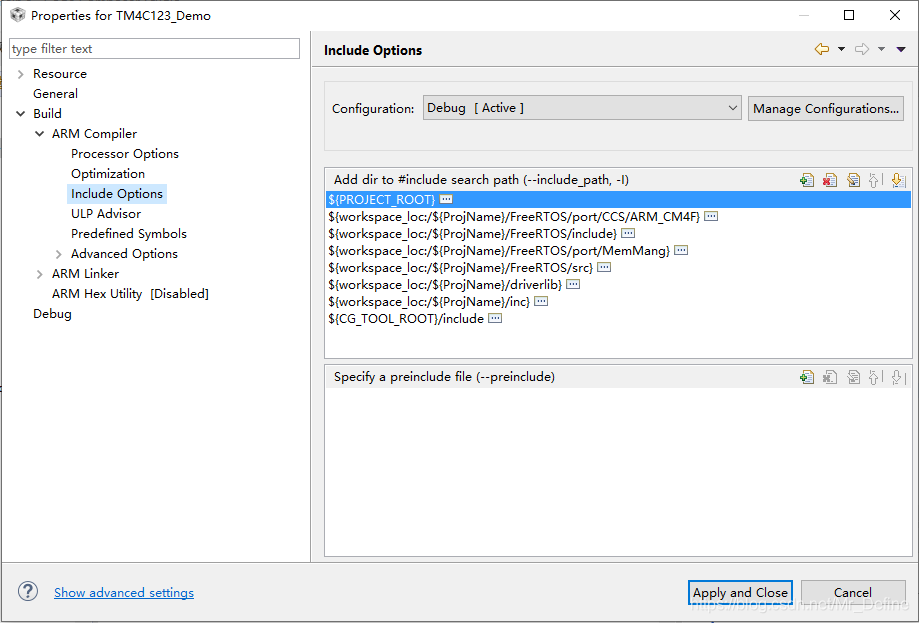Expand the ARM Linker node
Viewport: 919px width, 623px height.
tap(39, 274)
